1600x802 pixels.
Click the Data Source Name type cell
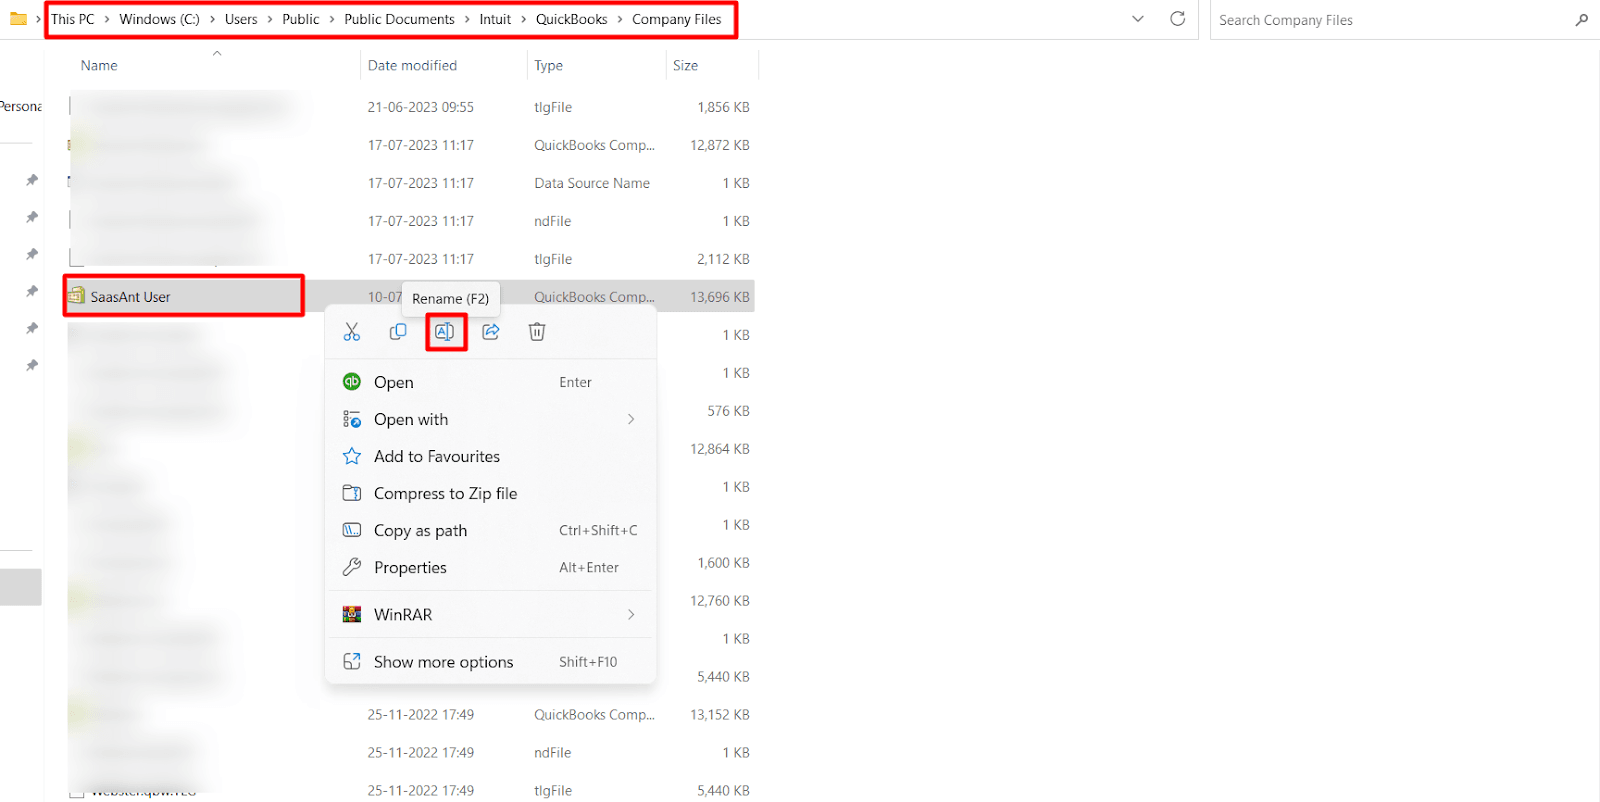tap(592, 183)
